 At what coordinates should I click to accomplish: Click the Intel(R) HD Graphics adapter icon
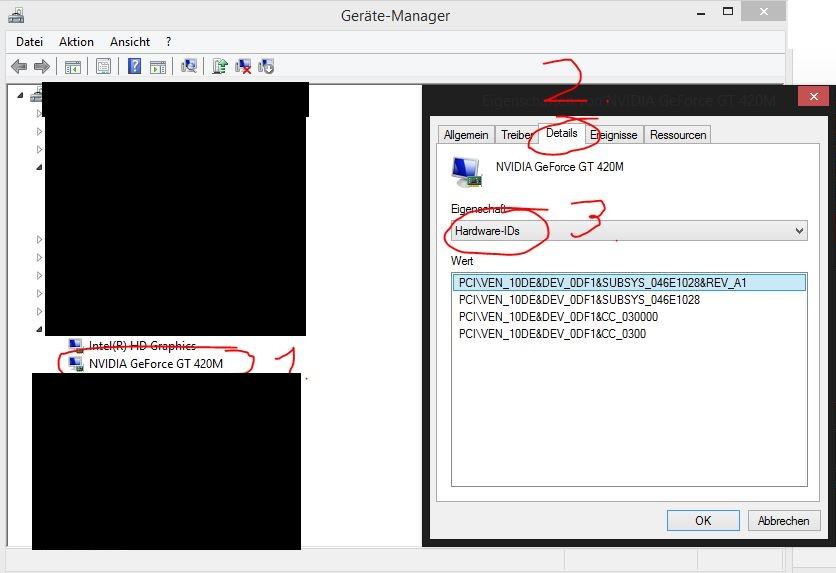tap(76, 345)
